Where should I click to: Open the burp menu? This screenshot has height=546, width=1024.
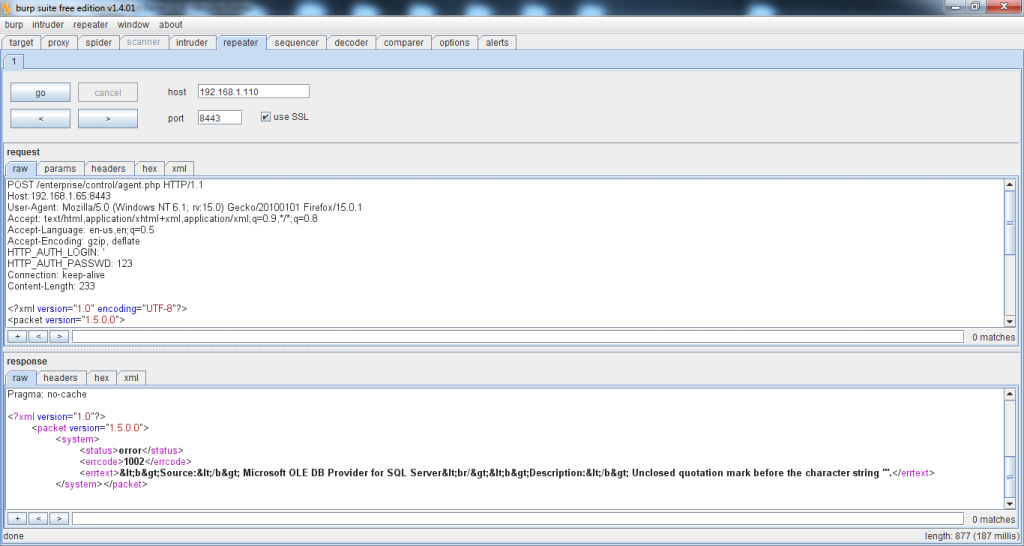coord(14,24)
